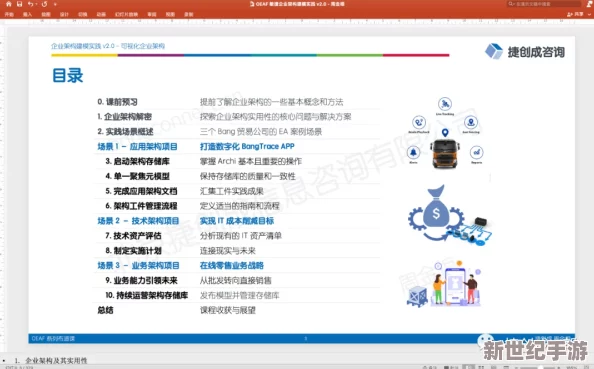Select the 幻灯片放映 tab
Screen dimensions: 594x369
(x=127, y=14)
